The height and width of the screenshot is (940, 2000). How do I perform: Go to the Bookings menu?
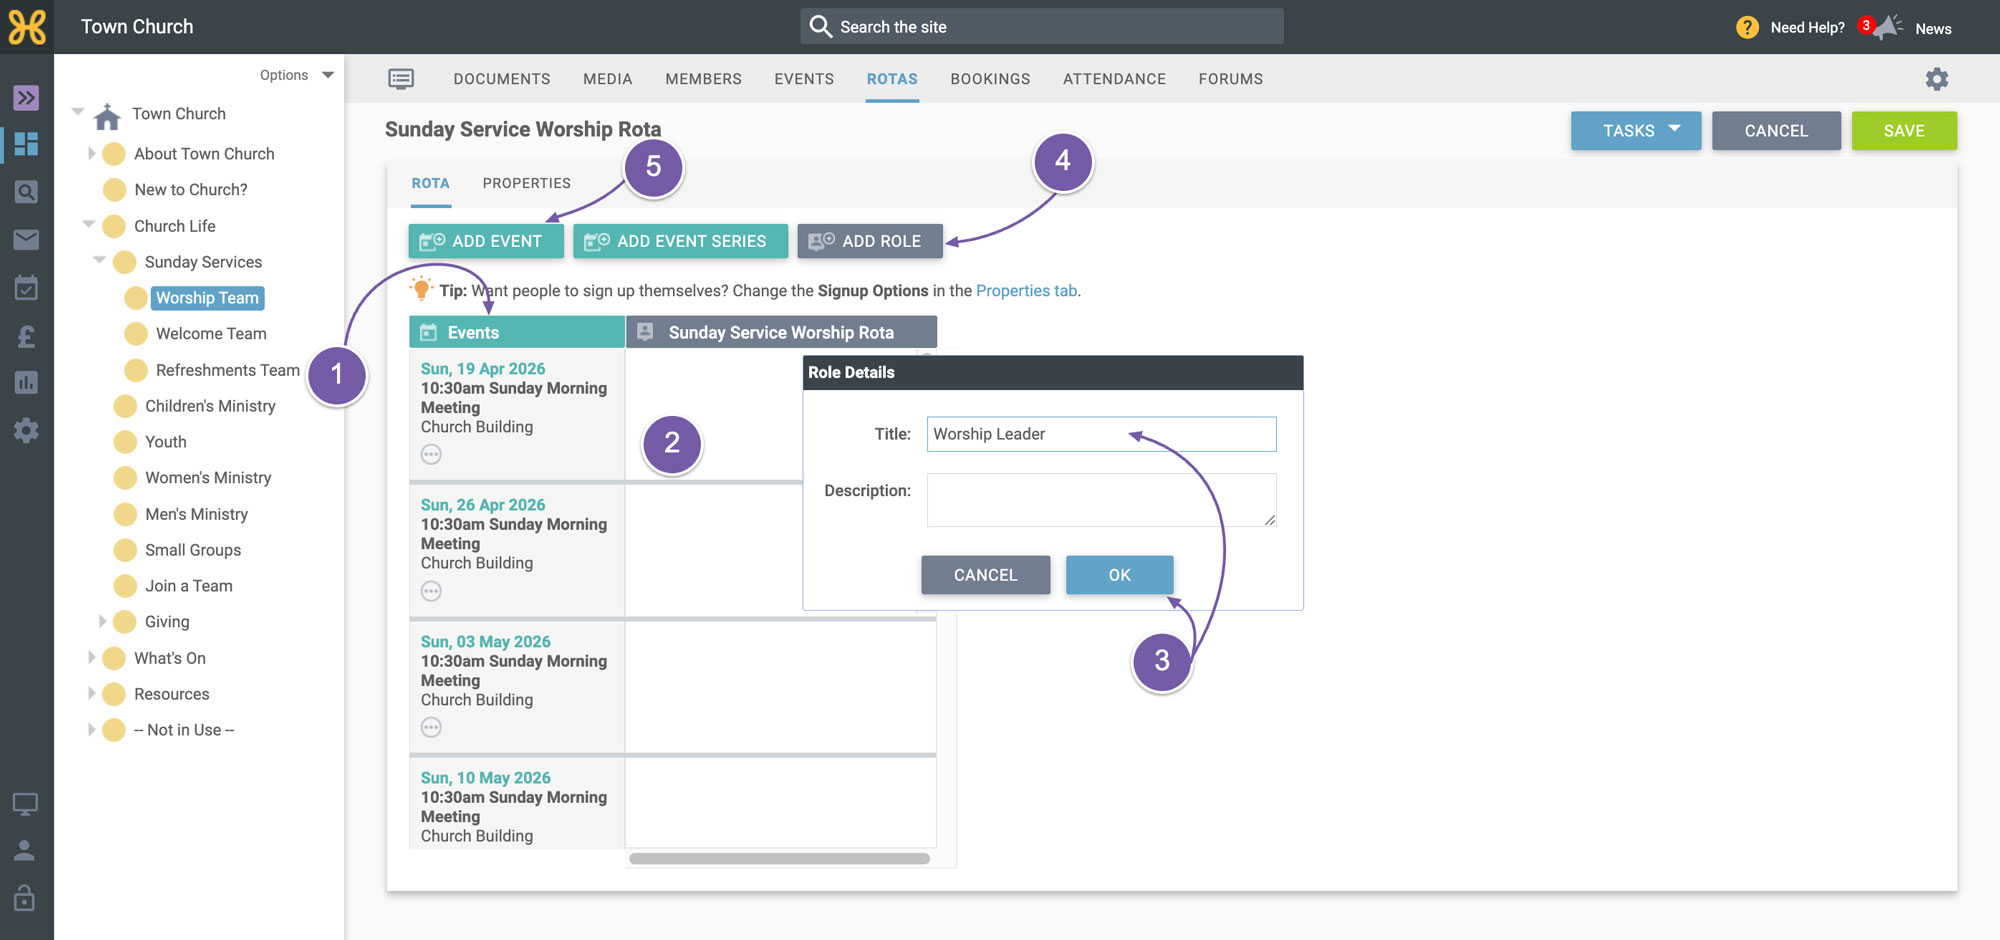click(x=990, y=79)
